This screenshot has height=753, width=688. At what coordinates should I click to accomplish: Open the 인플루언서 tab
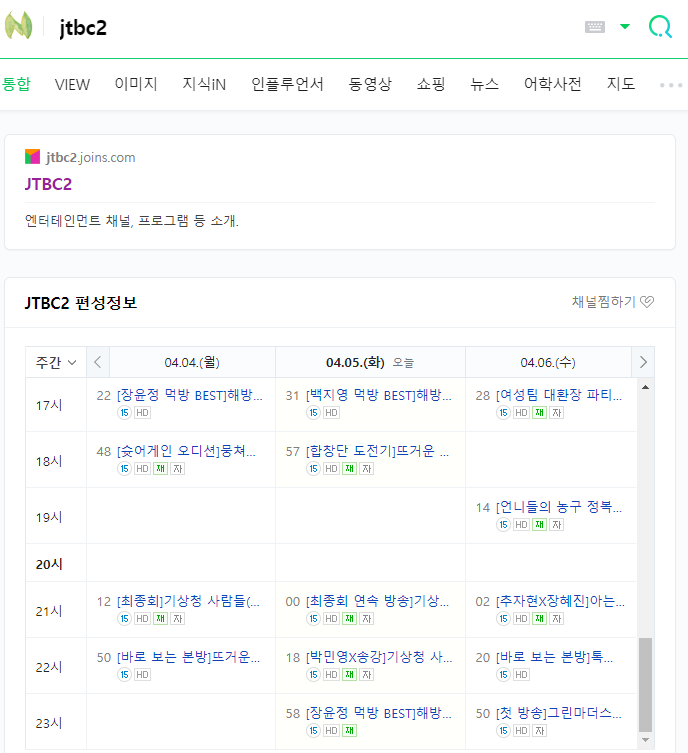tap(288, 84)
